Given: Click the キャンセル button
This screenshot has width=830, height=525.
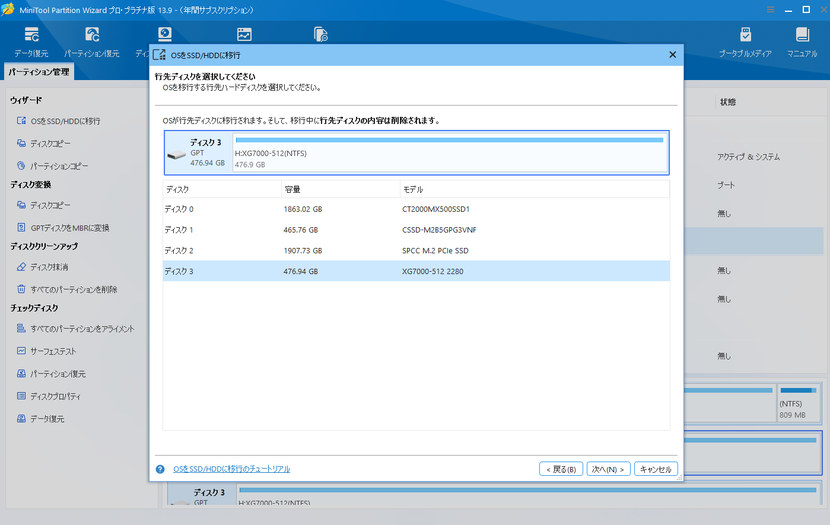Looking at the screenshot, I should pos(655,469).
